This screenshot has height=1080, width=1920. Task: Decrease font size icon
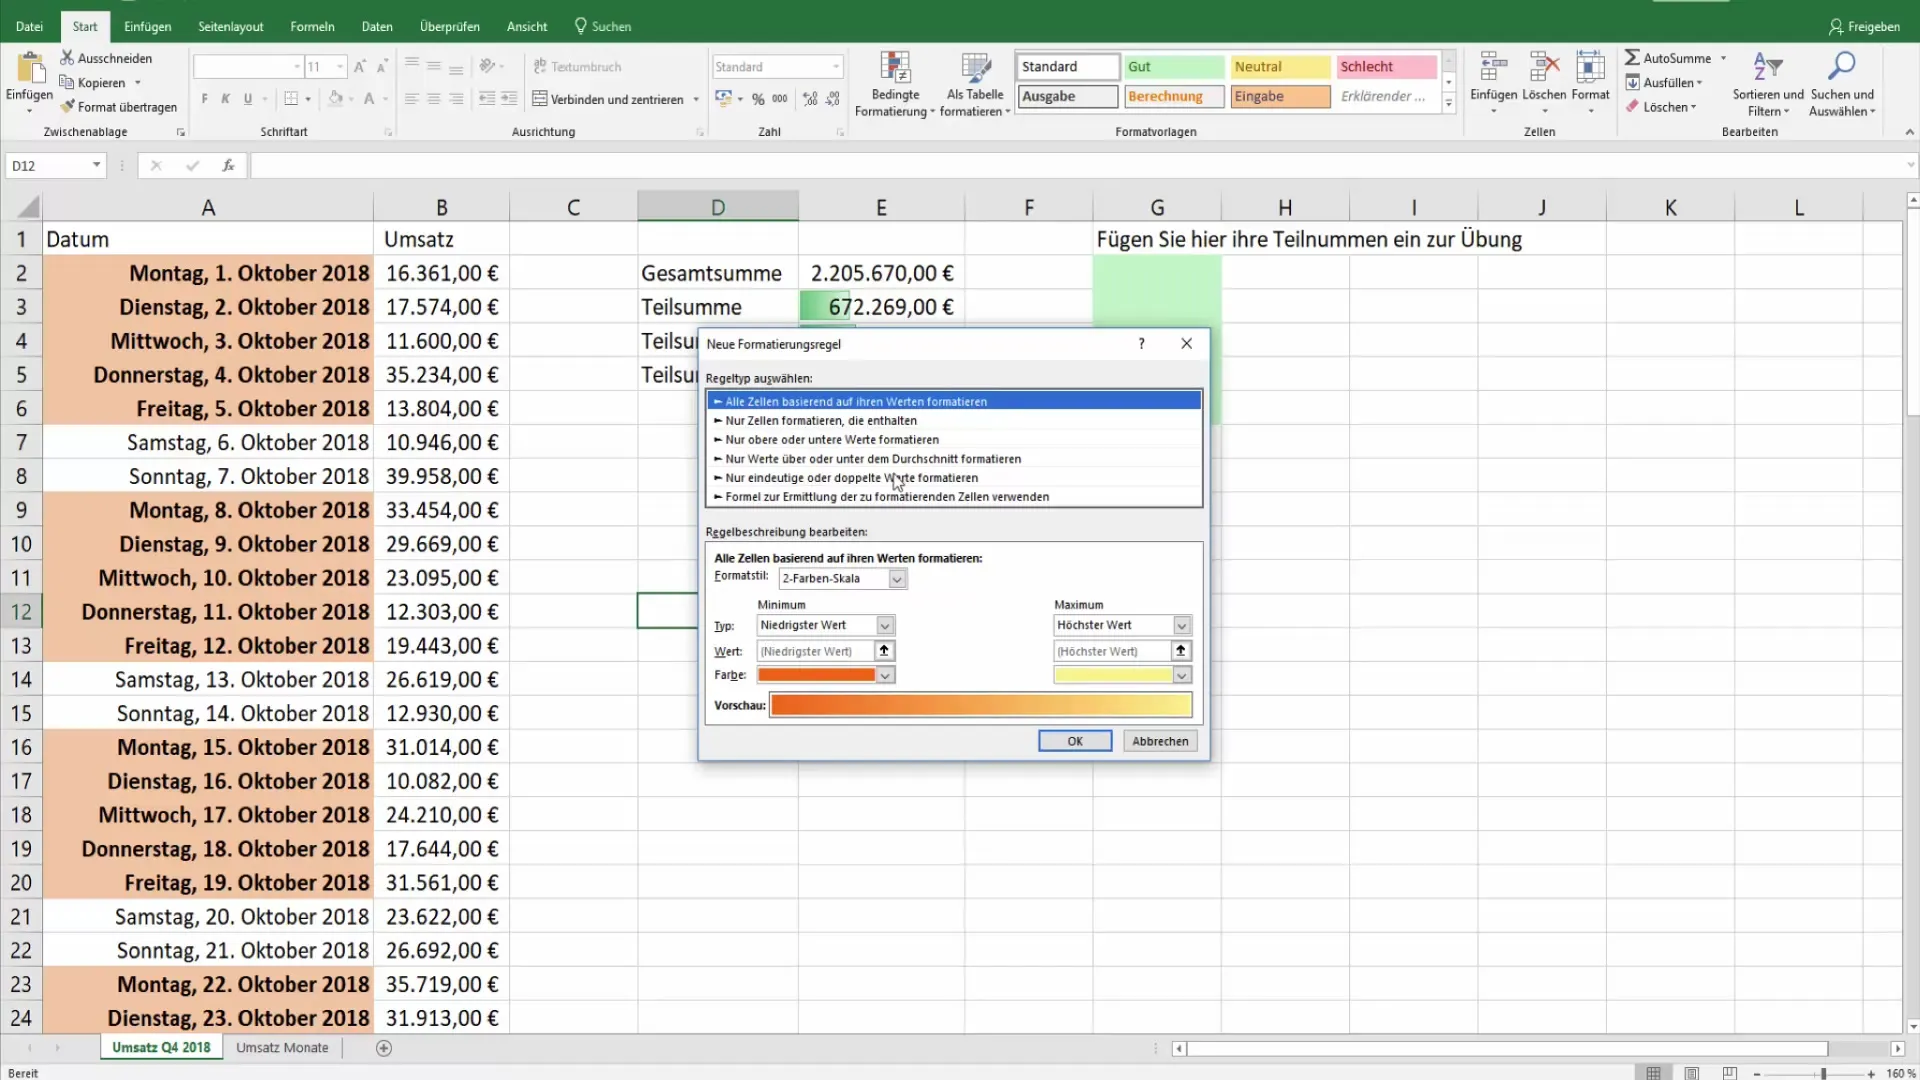pos(382,66)
